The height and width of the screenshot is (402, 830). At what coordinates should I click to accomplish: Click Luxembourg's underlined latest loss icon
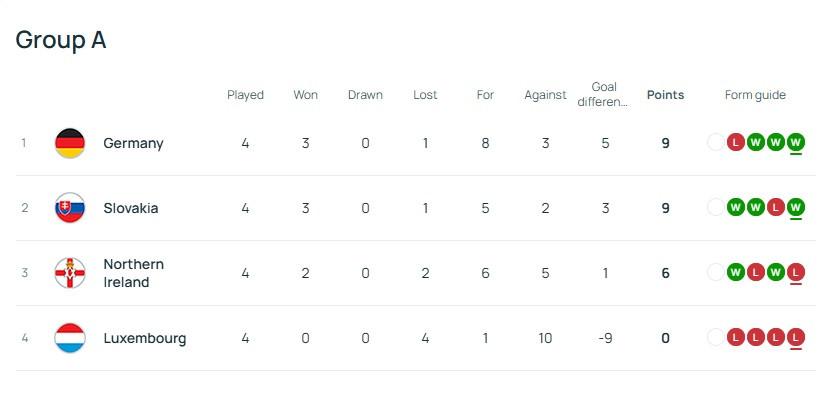pyautogui.click(x=796, y=337)
